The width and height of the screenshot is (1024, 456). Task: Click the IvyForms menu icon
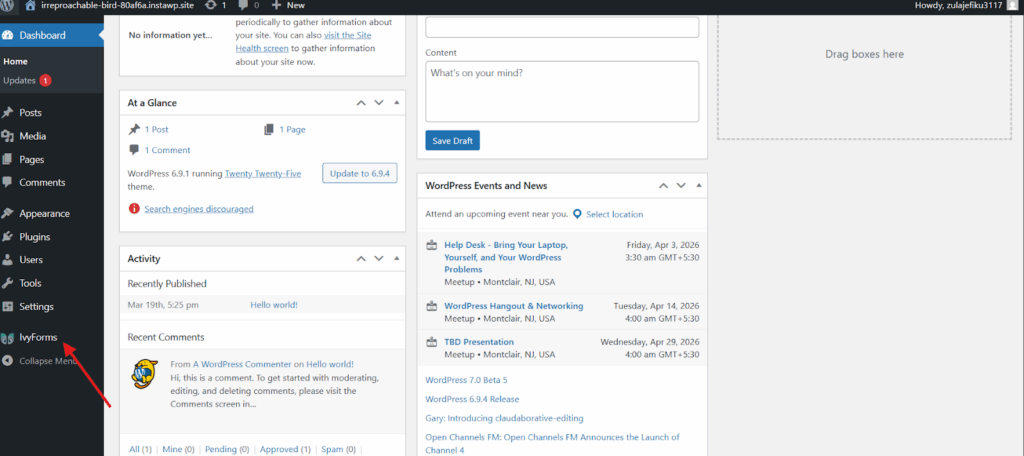click(8, 338)
